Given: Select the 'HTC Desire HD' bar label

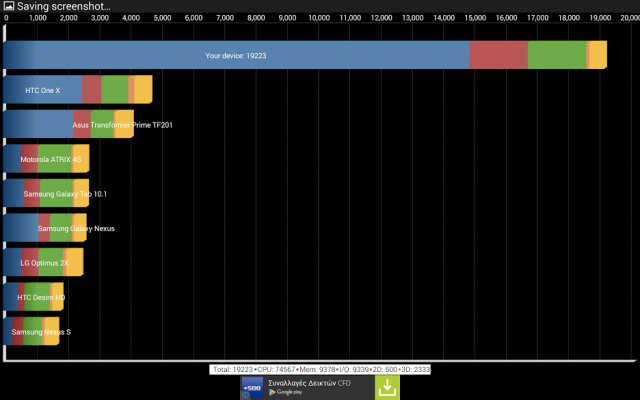Looking at the screenshot, I should click(x=41, y=298).
